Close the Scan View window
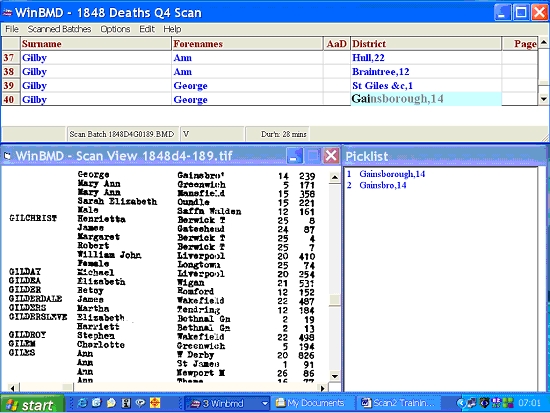550x413 pixels. (330, 155)
